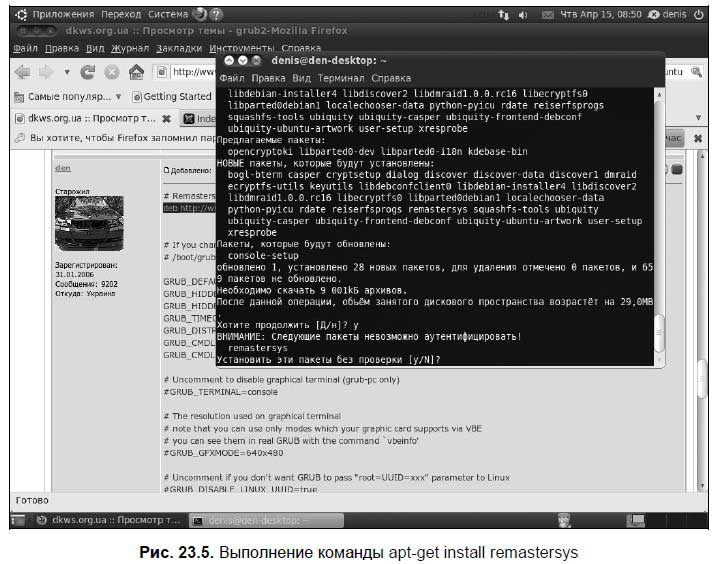Switch to the Inde... browser tab
The width and height of the screenshot is (717, 564).
click(199, 119)
